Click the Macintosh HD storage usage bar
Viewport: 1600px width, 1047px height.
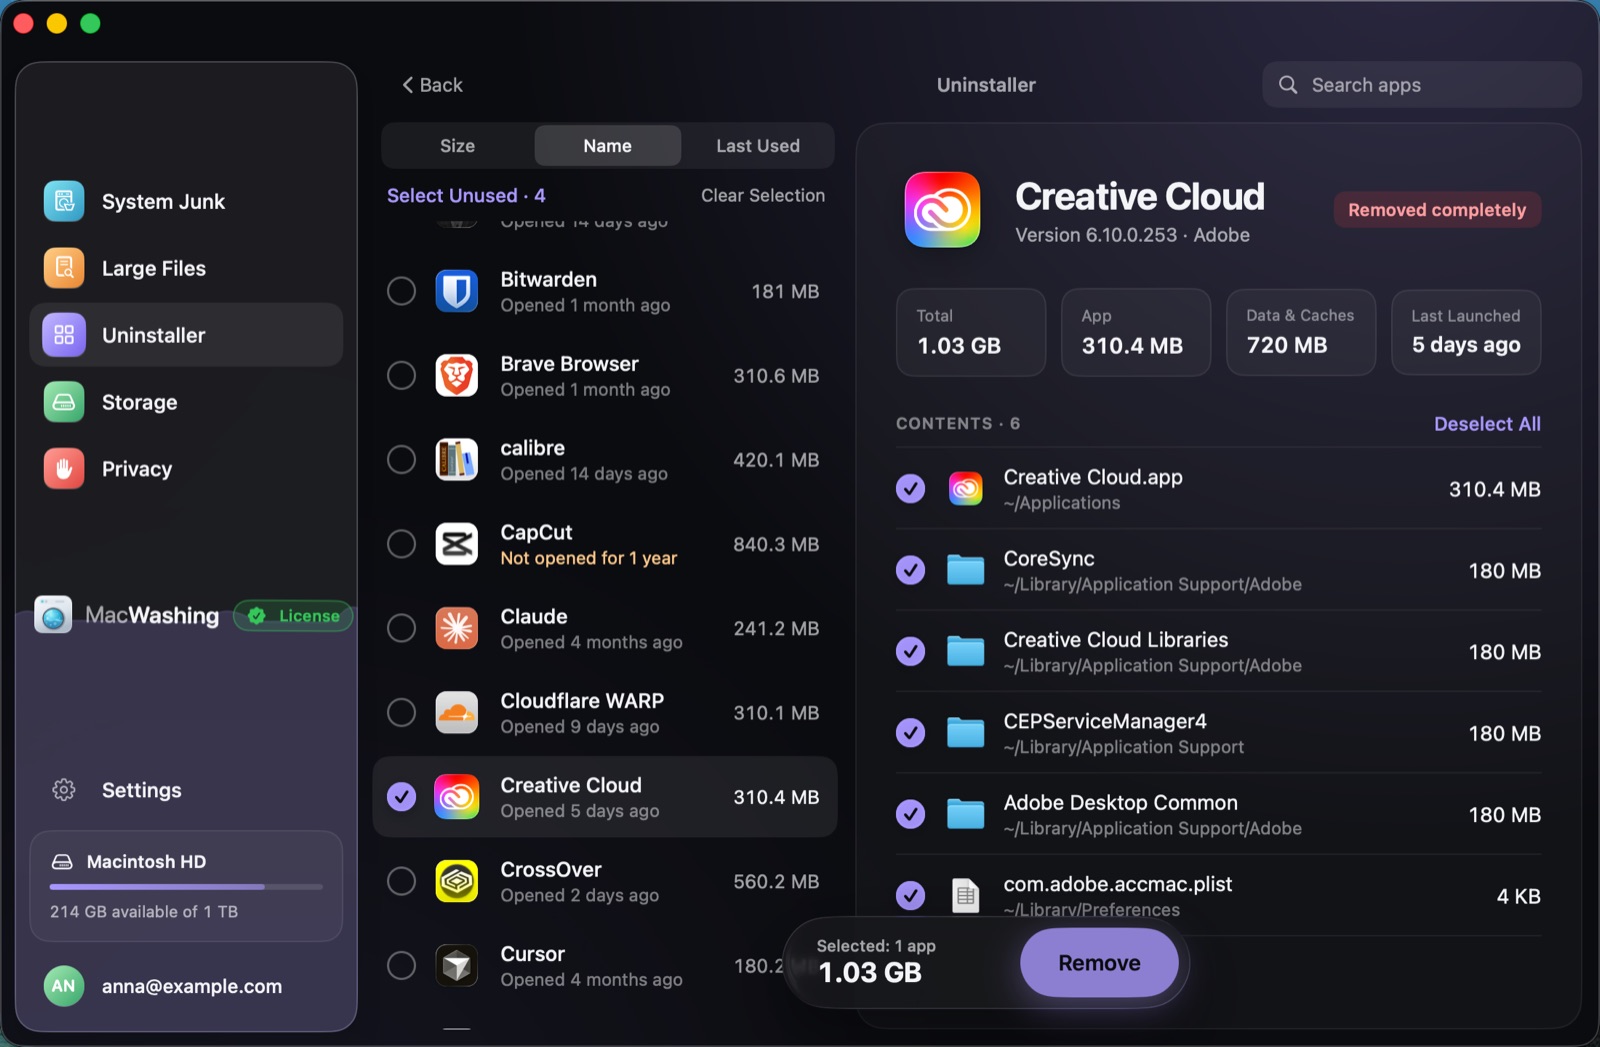click(x=186, y=887)
